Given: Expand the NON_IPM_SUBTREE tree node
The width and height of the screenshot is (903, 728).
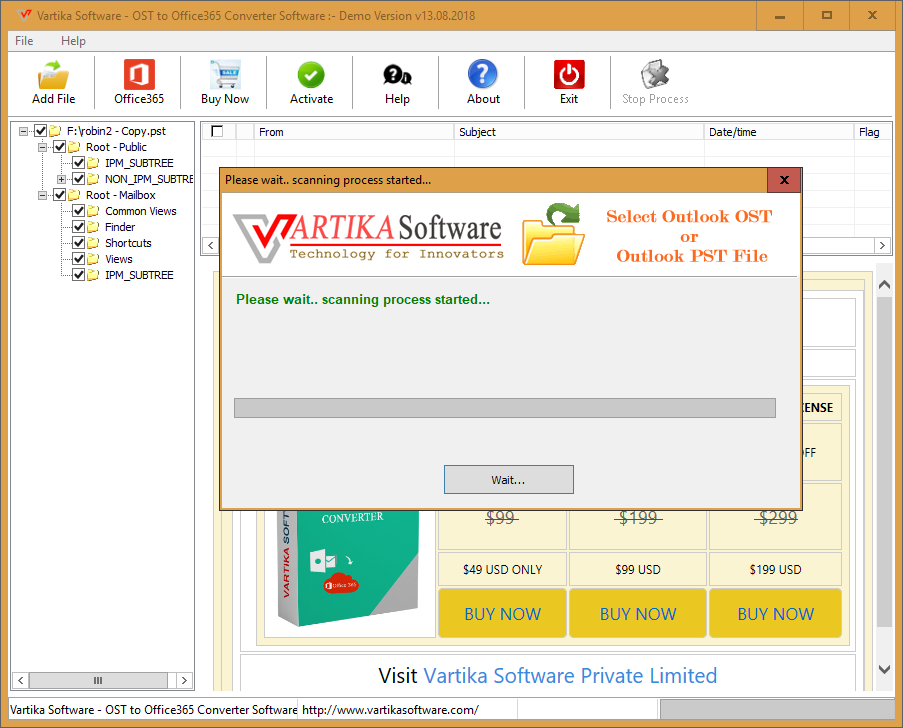Looking at the screenshot, I should click(61, 179).
